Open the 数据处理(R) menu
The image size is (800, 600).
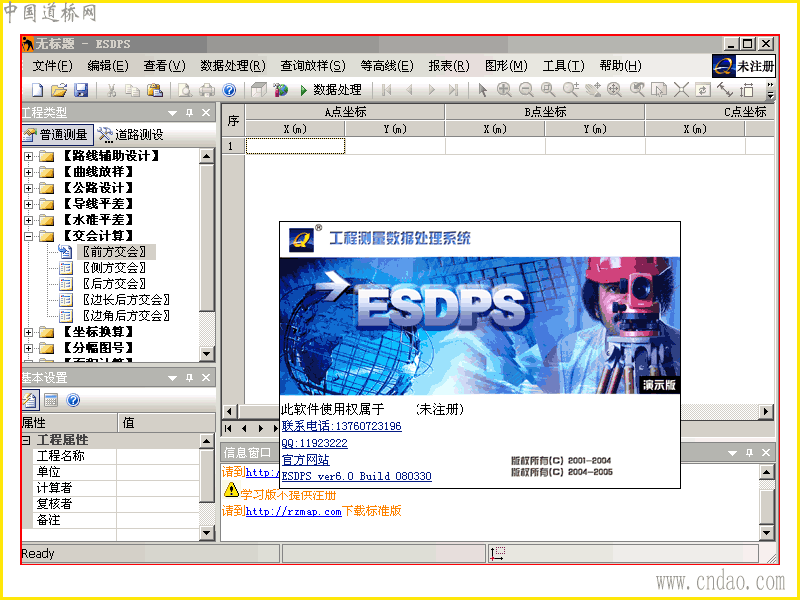pos(233,66)
